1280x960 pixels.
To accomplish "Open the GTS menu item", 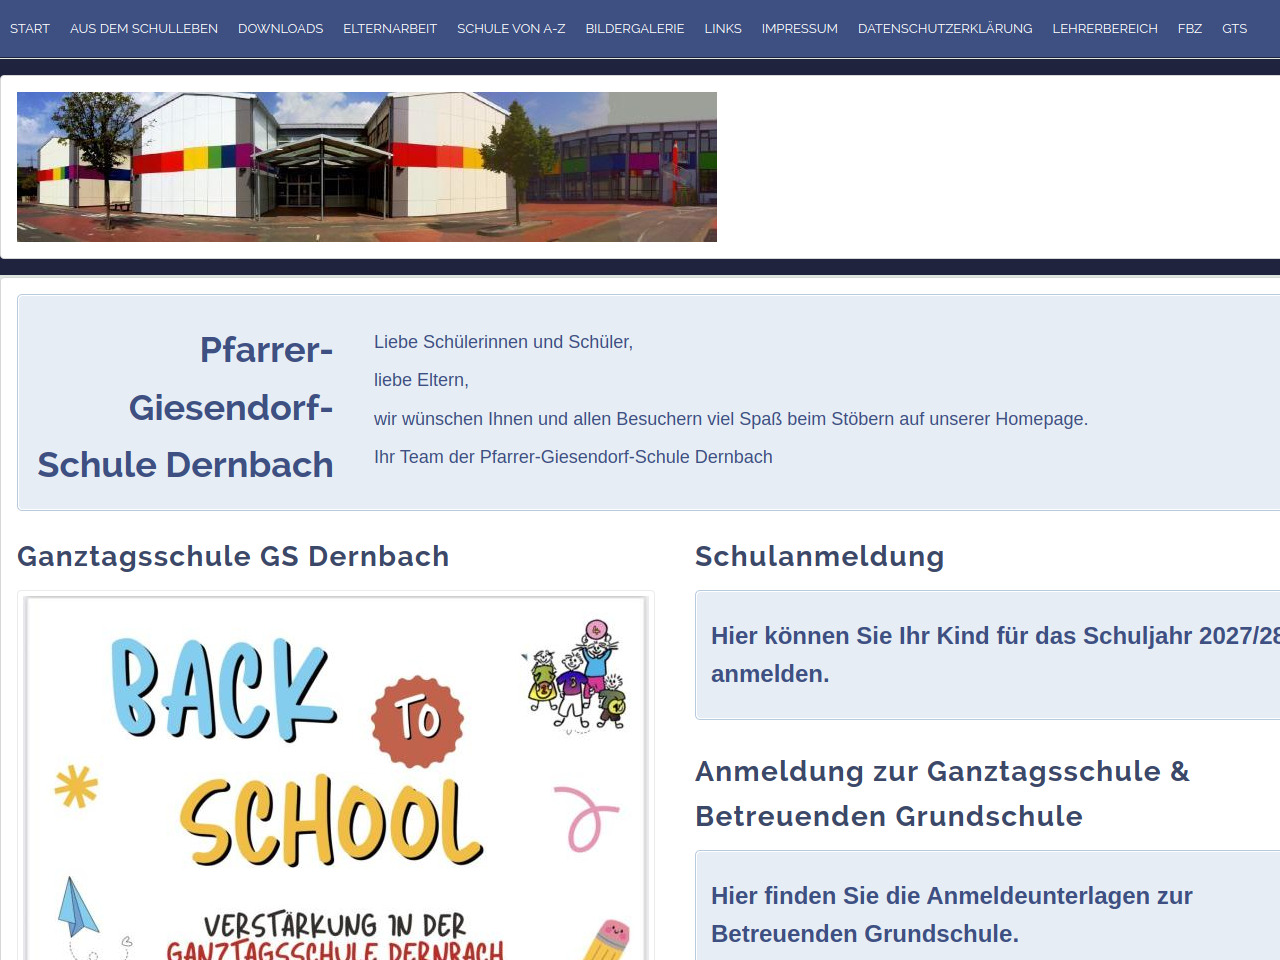I will [x=1234, y=29].
